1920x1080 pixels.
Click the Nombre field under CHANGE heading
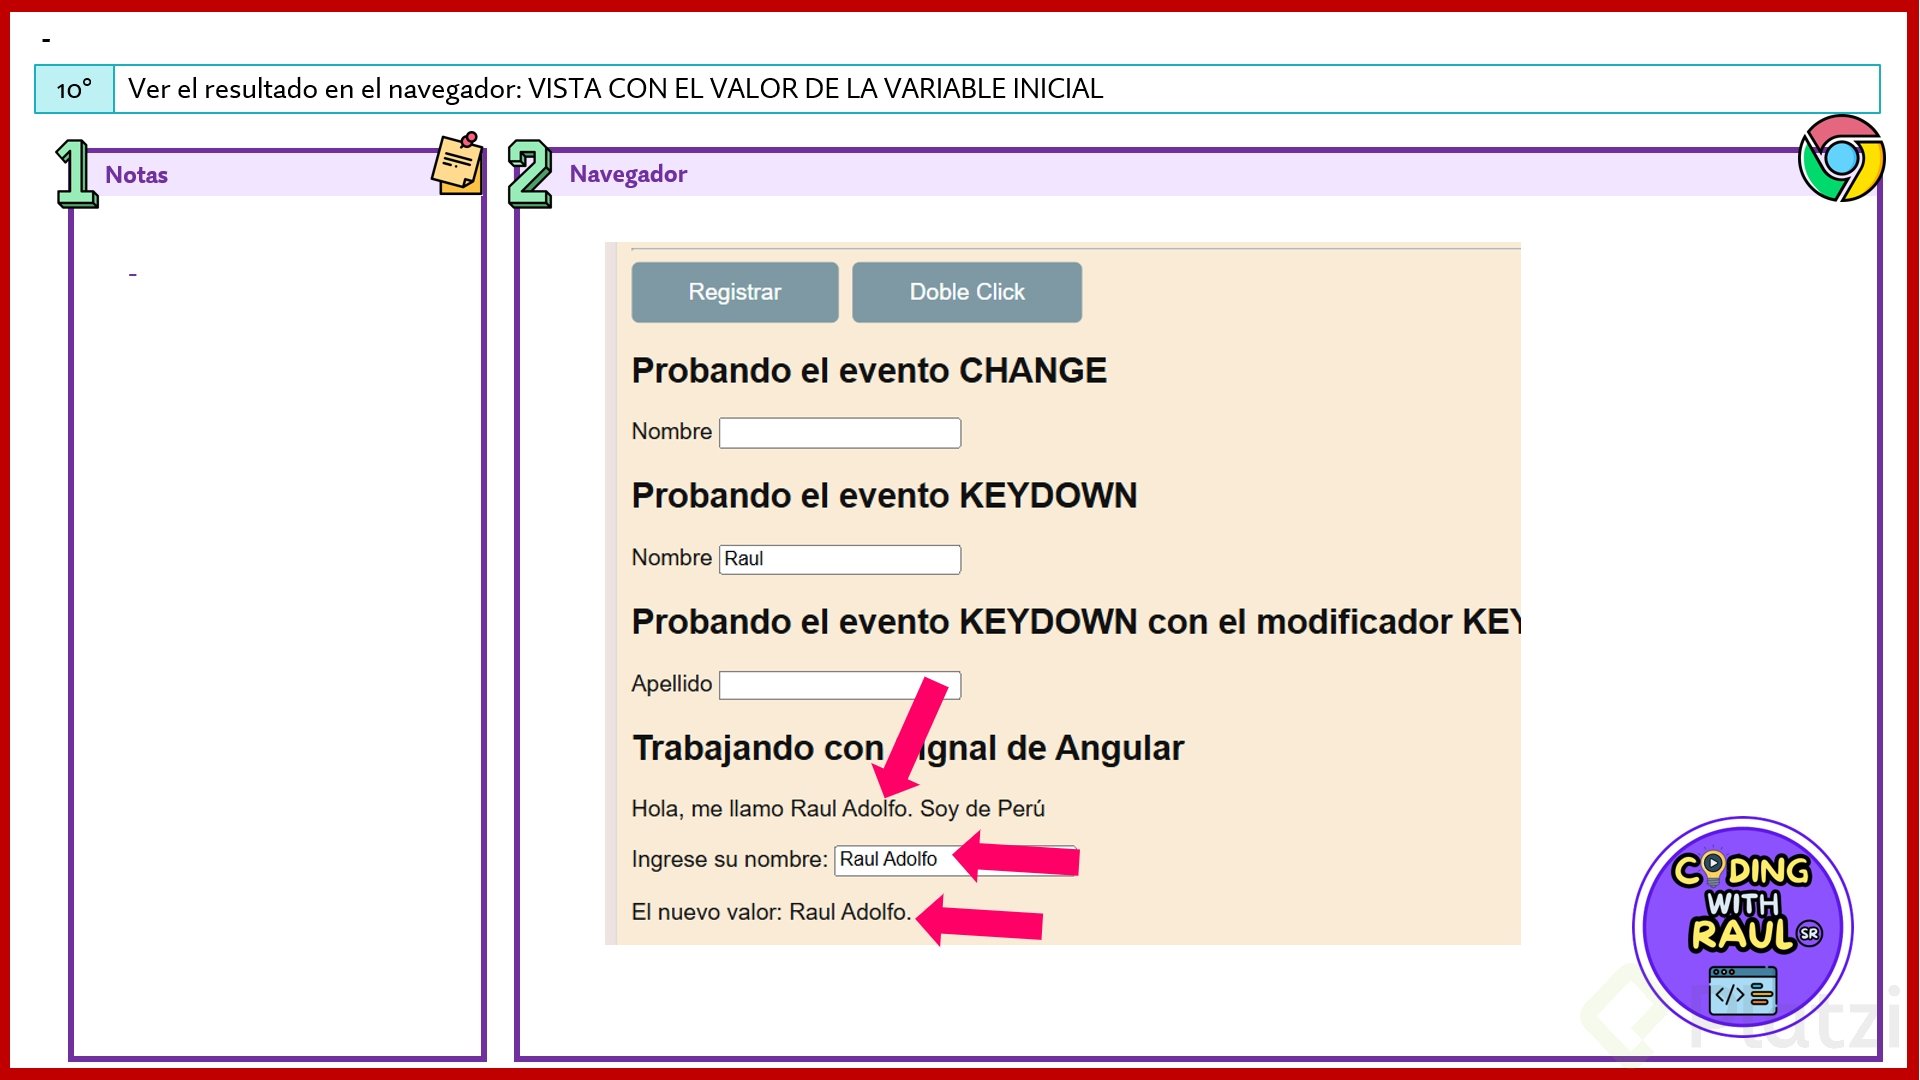(x=839, y=433)
